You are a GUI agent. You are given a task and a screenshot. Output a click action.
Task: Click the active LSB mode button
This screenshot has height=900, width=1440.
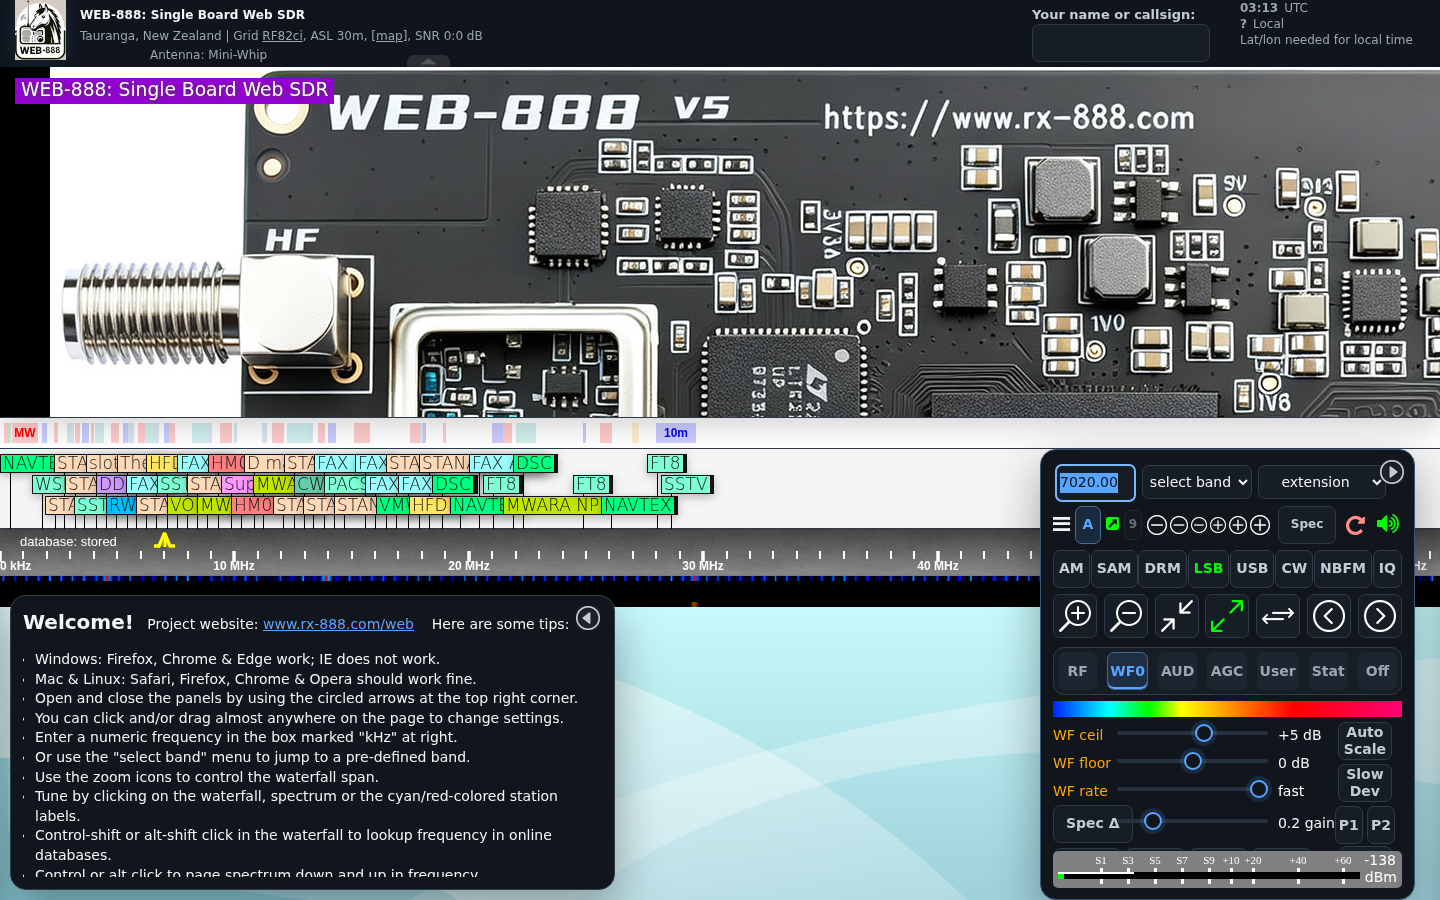coord(1208,568)
